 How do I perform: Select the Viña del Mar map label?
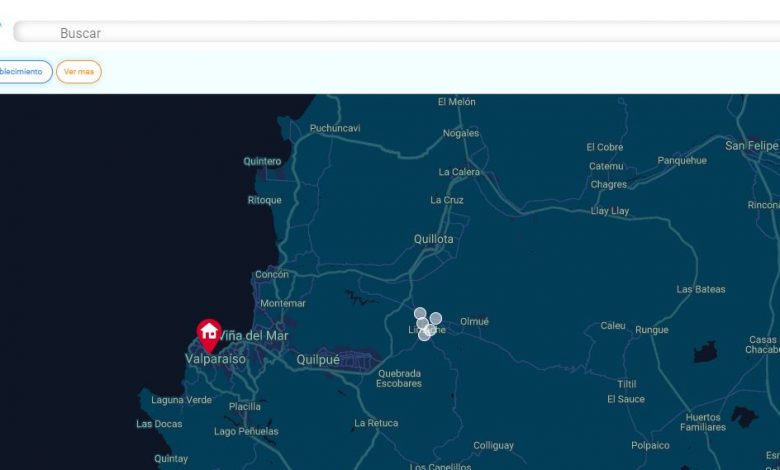coord(254,336)
